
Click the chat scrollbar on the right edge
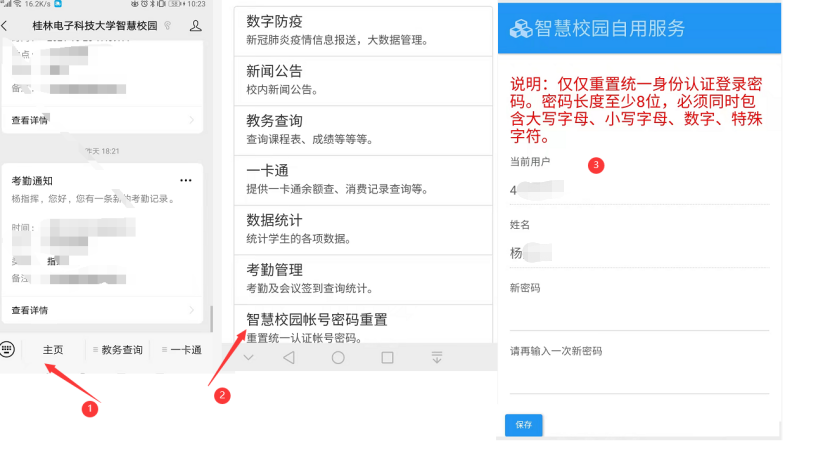coord(211,319)
